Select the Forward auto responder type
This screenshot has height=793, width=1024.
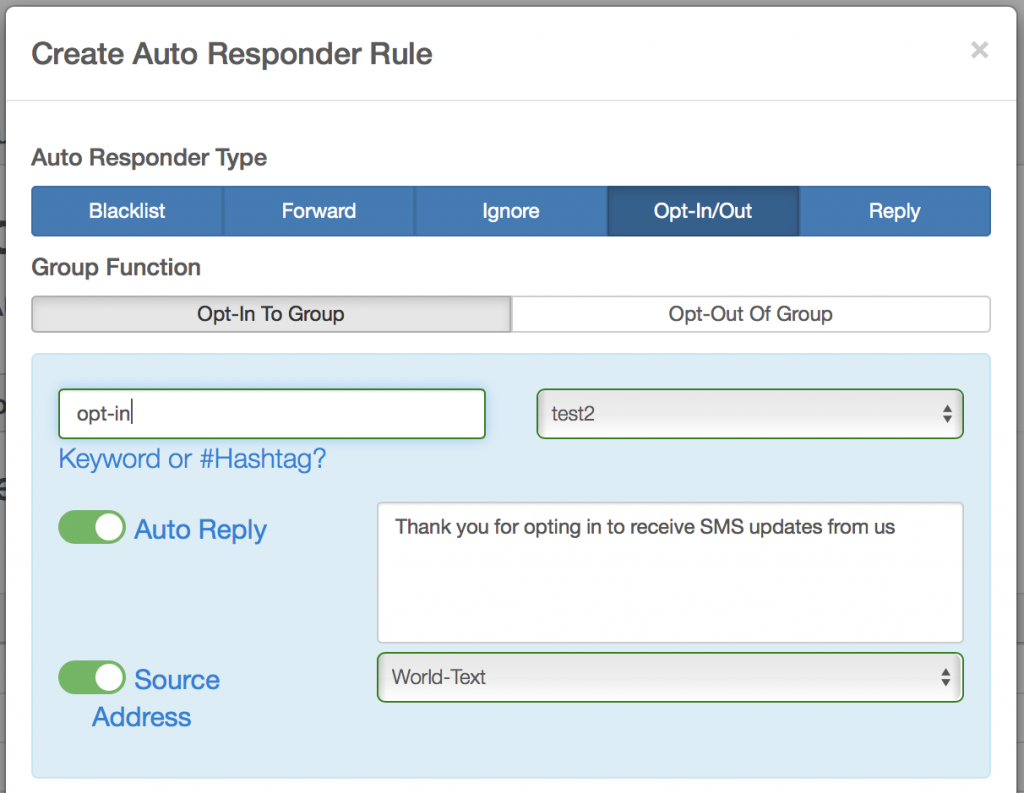318,211
